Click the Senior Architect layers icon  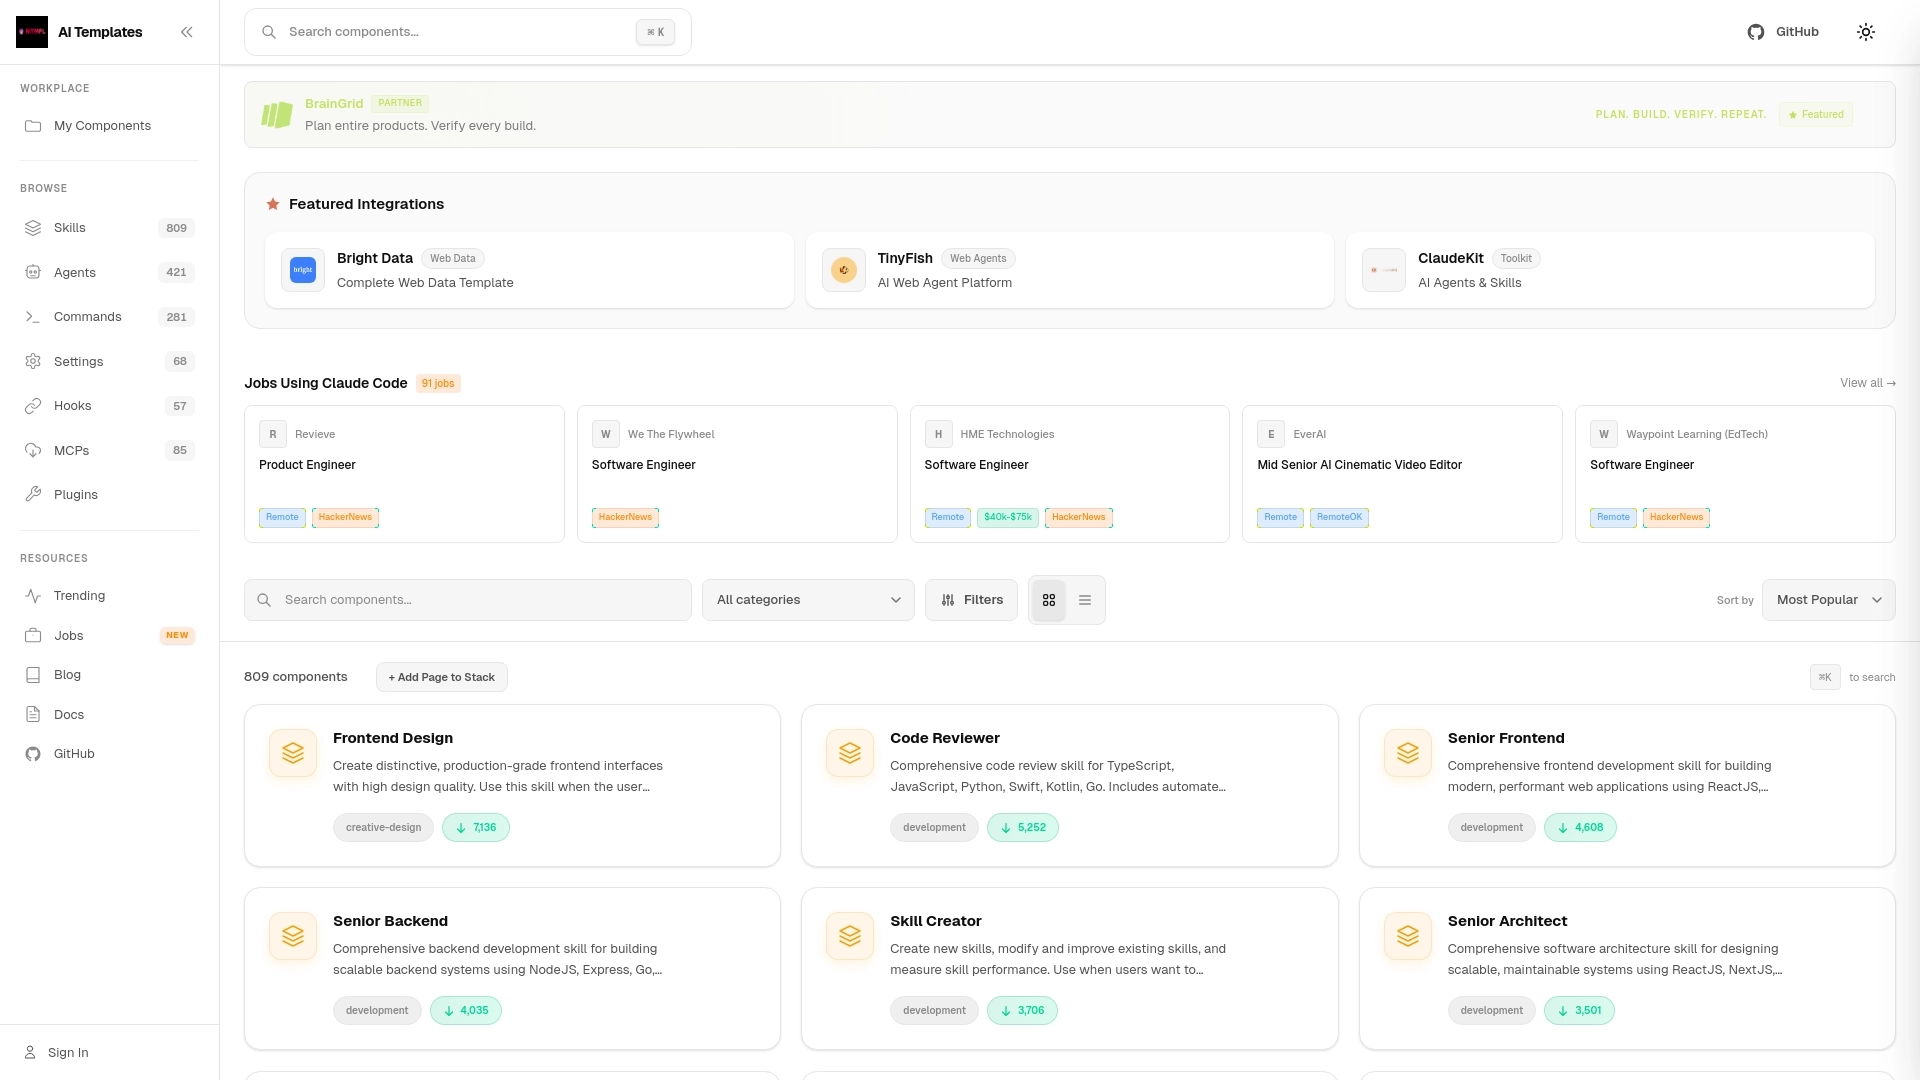[1408, 936]
